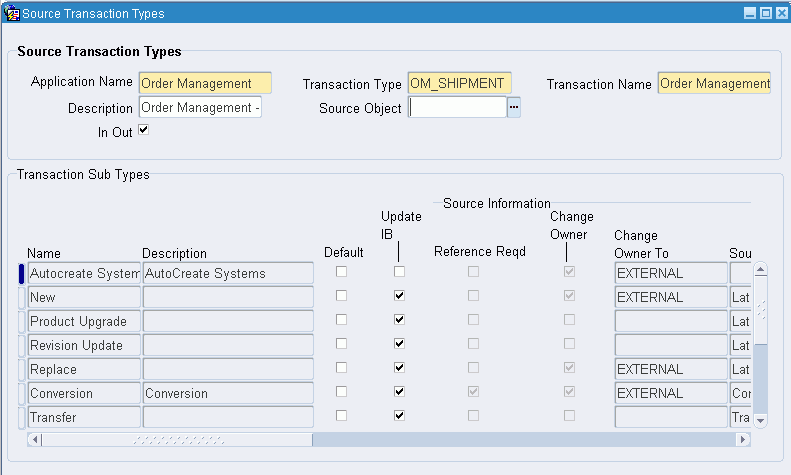Select the Revision Update name cell
Screen dimensions: 791x475
tap(84, 345)
